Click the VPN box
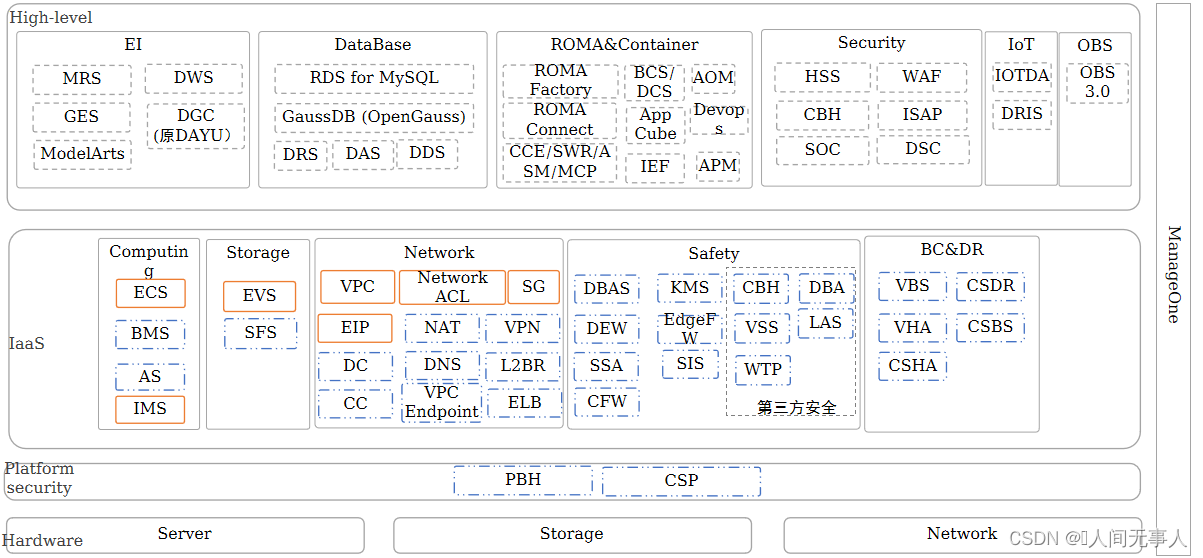 522,328
